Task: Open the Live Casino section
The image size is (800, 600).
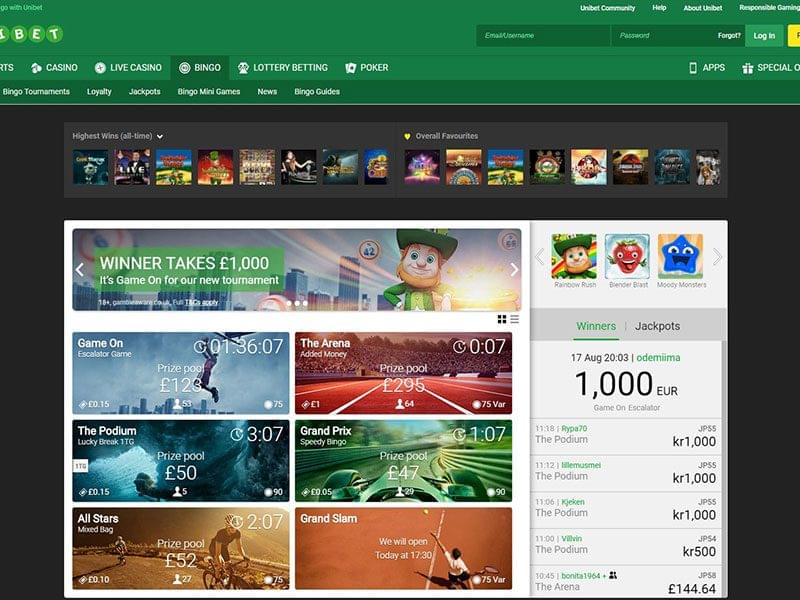Action: click(x=128, y=68)
